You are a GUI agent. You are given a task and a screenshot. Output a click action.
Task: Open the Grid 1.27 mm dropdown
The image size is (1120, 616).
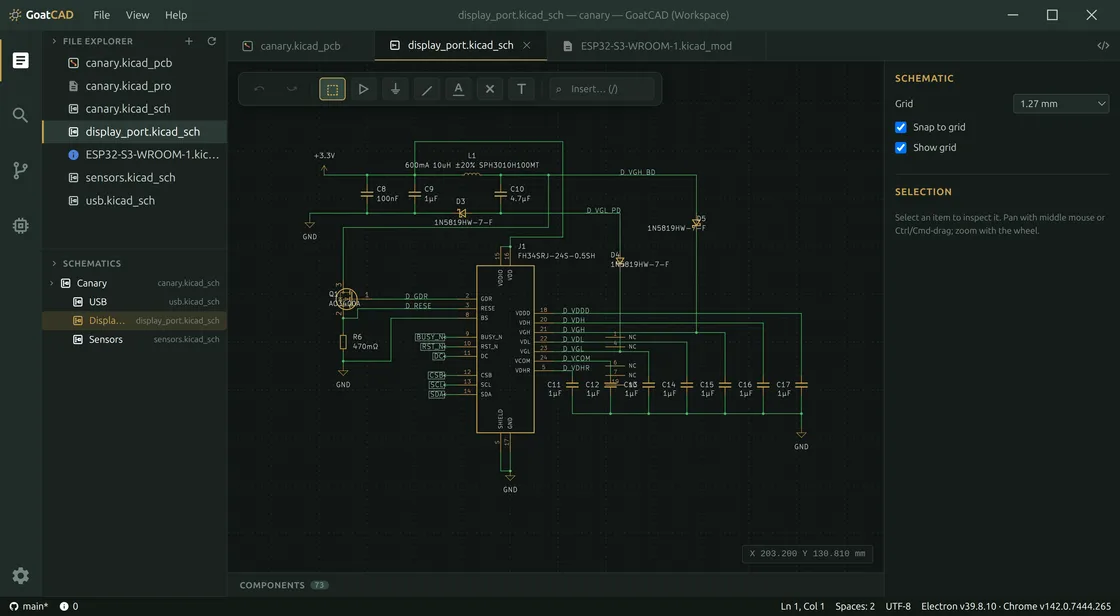click(x=1061, y=104)
